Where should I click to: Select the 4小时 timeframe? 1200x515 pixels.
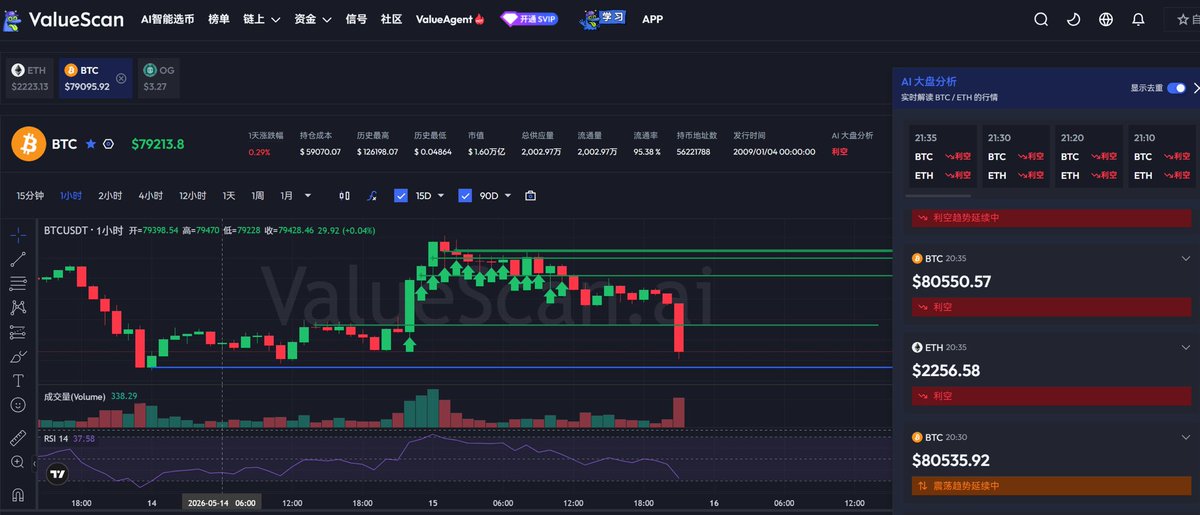[x=150, y=196]
